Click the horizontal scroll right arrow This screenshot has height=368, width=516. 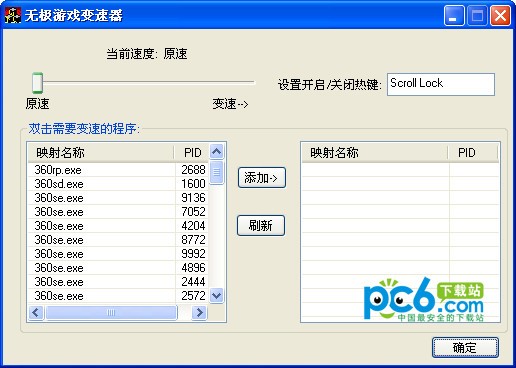click(x=199, y=313)
